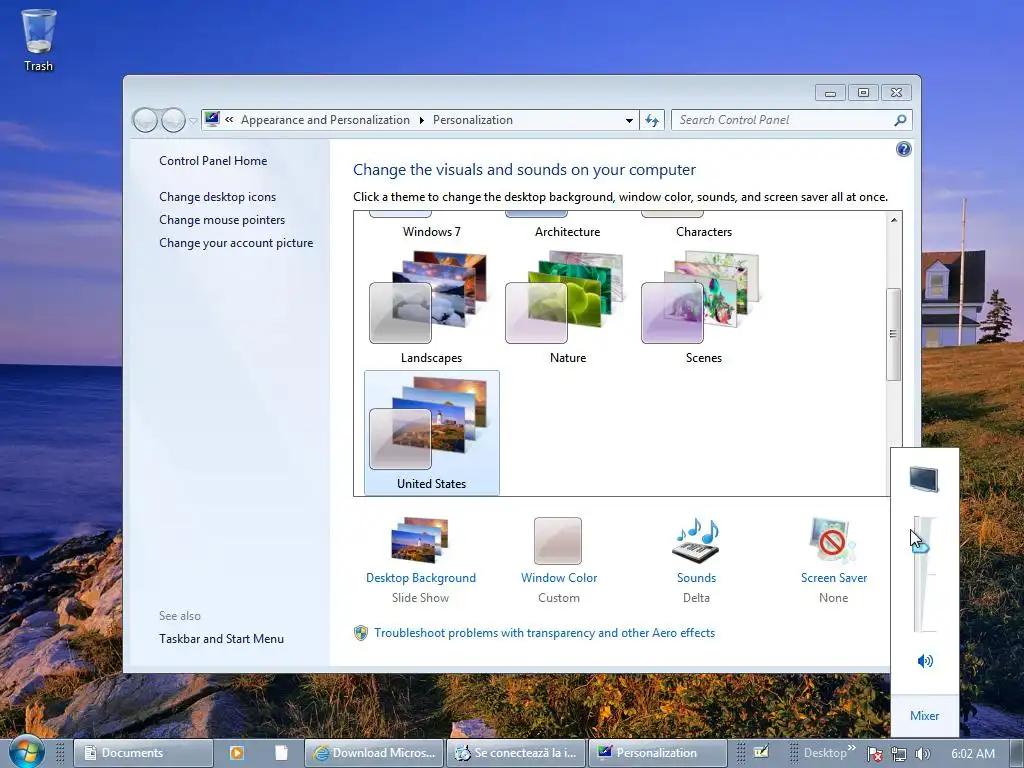Screen dimensions: 1024x768
Task: Click the Desktop Background link text
Action: coord(421,578)
